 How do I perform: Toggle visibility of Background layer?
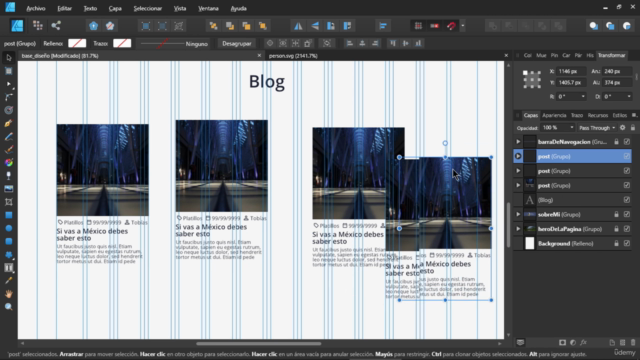pyautogui.click(x=627, y=243)
